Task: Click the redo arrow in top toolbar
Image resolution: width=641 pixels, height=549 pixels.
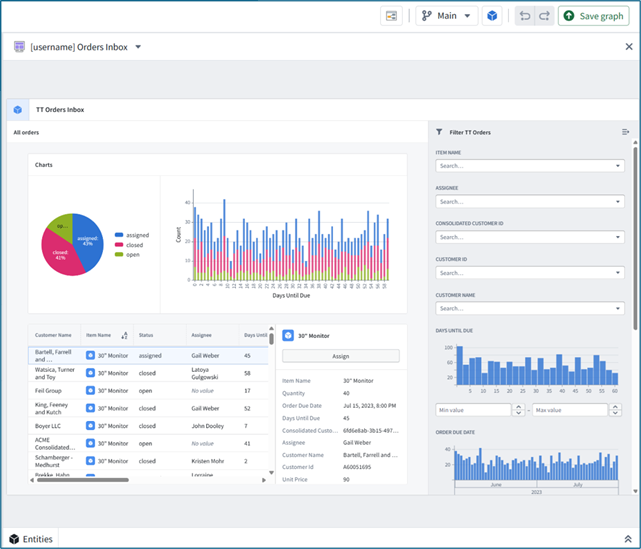Action: point(545,16)
